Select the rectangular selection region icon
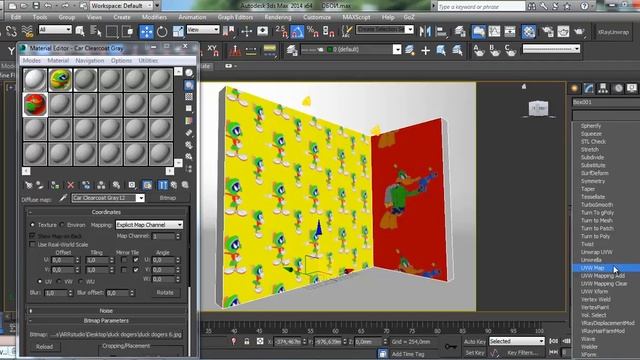Image resolution: width=640 pixels, height=360 pixels. coord(111,32)
